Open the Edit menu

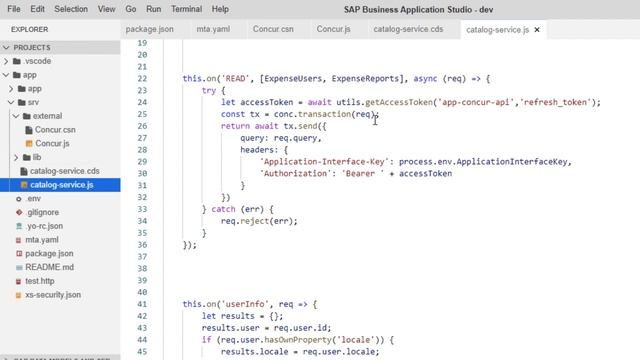pyautogui.click(x=37, y=9)
